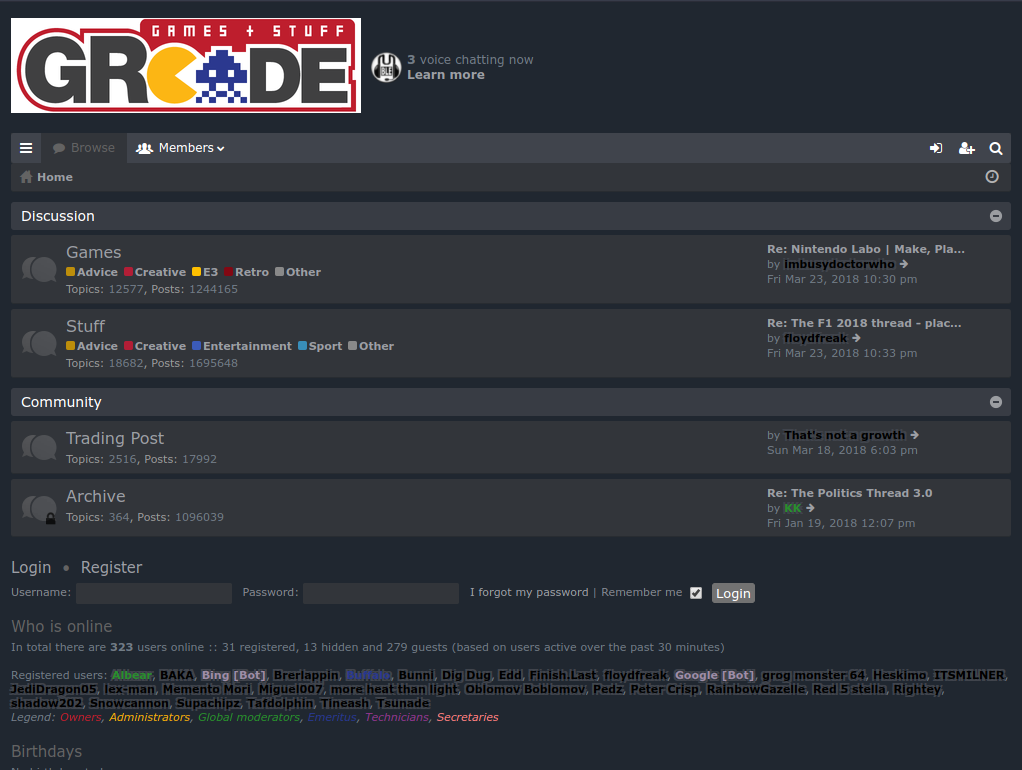Open grog monster 64's profile
Screen dimensions: 1022x770
tap(813, 675)
